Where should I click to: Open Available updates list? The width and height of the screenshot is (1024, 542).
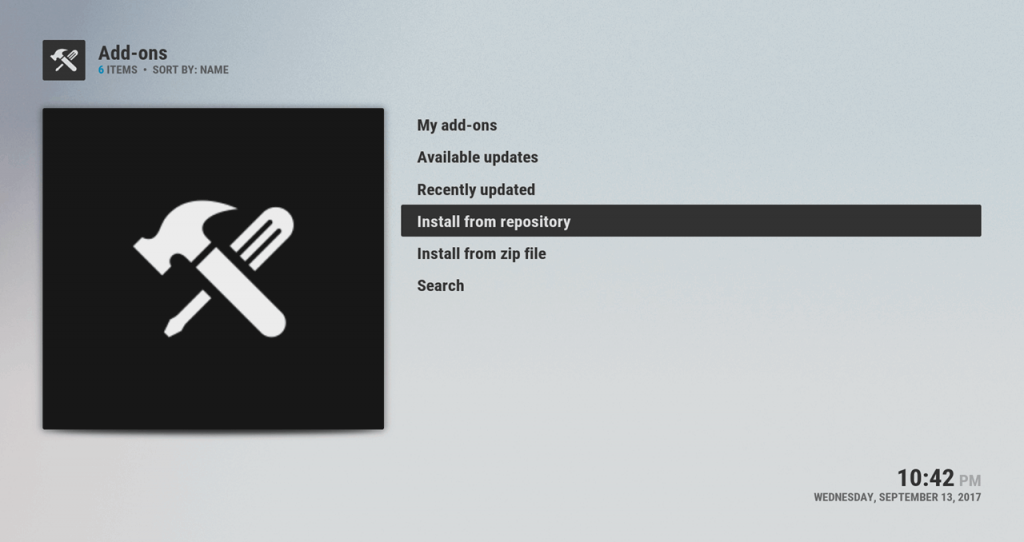click(477, 157)
